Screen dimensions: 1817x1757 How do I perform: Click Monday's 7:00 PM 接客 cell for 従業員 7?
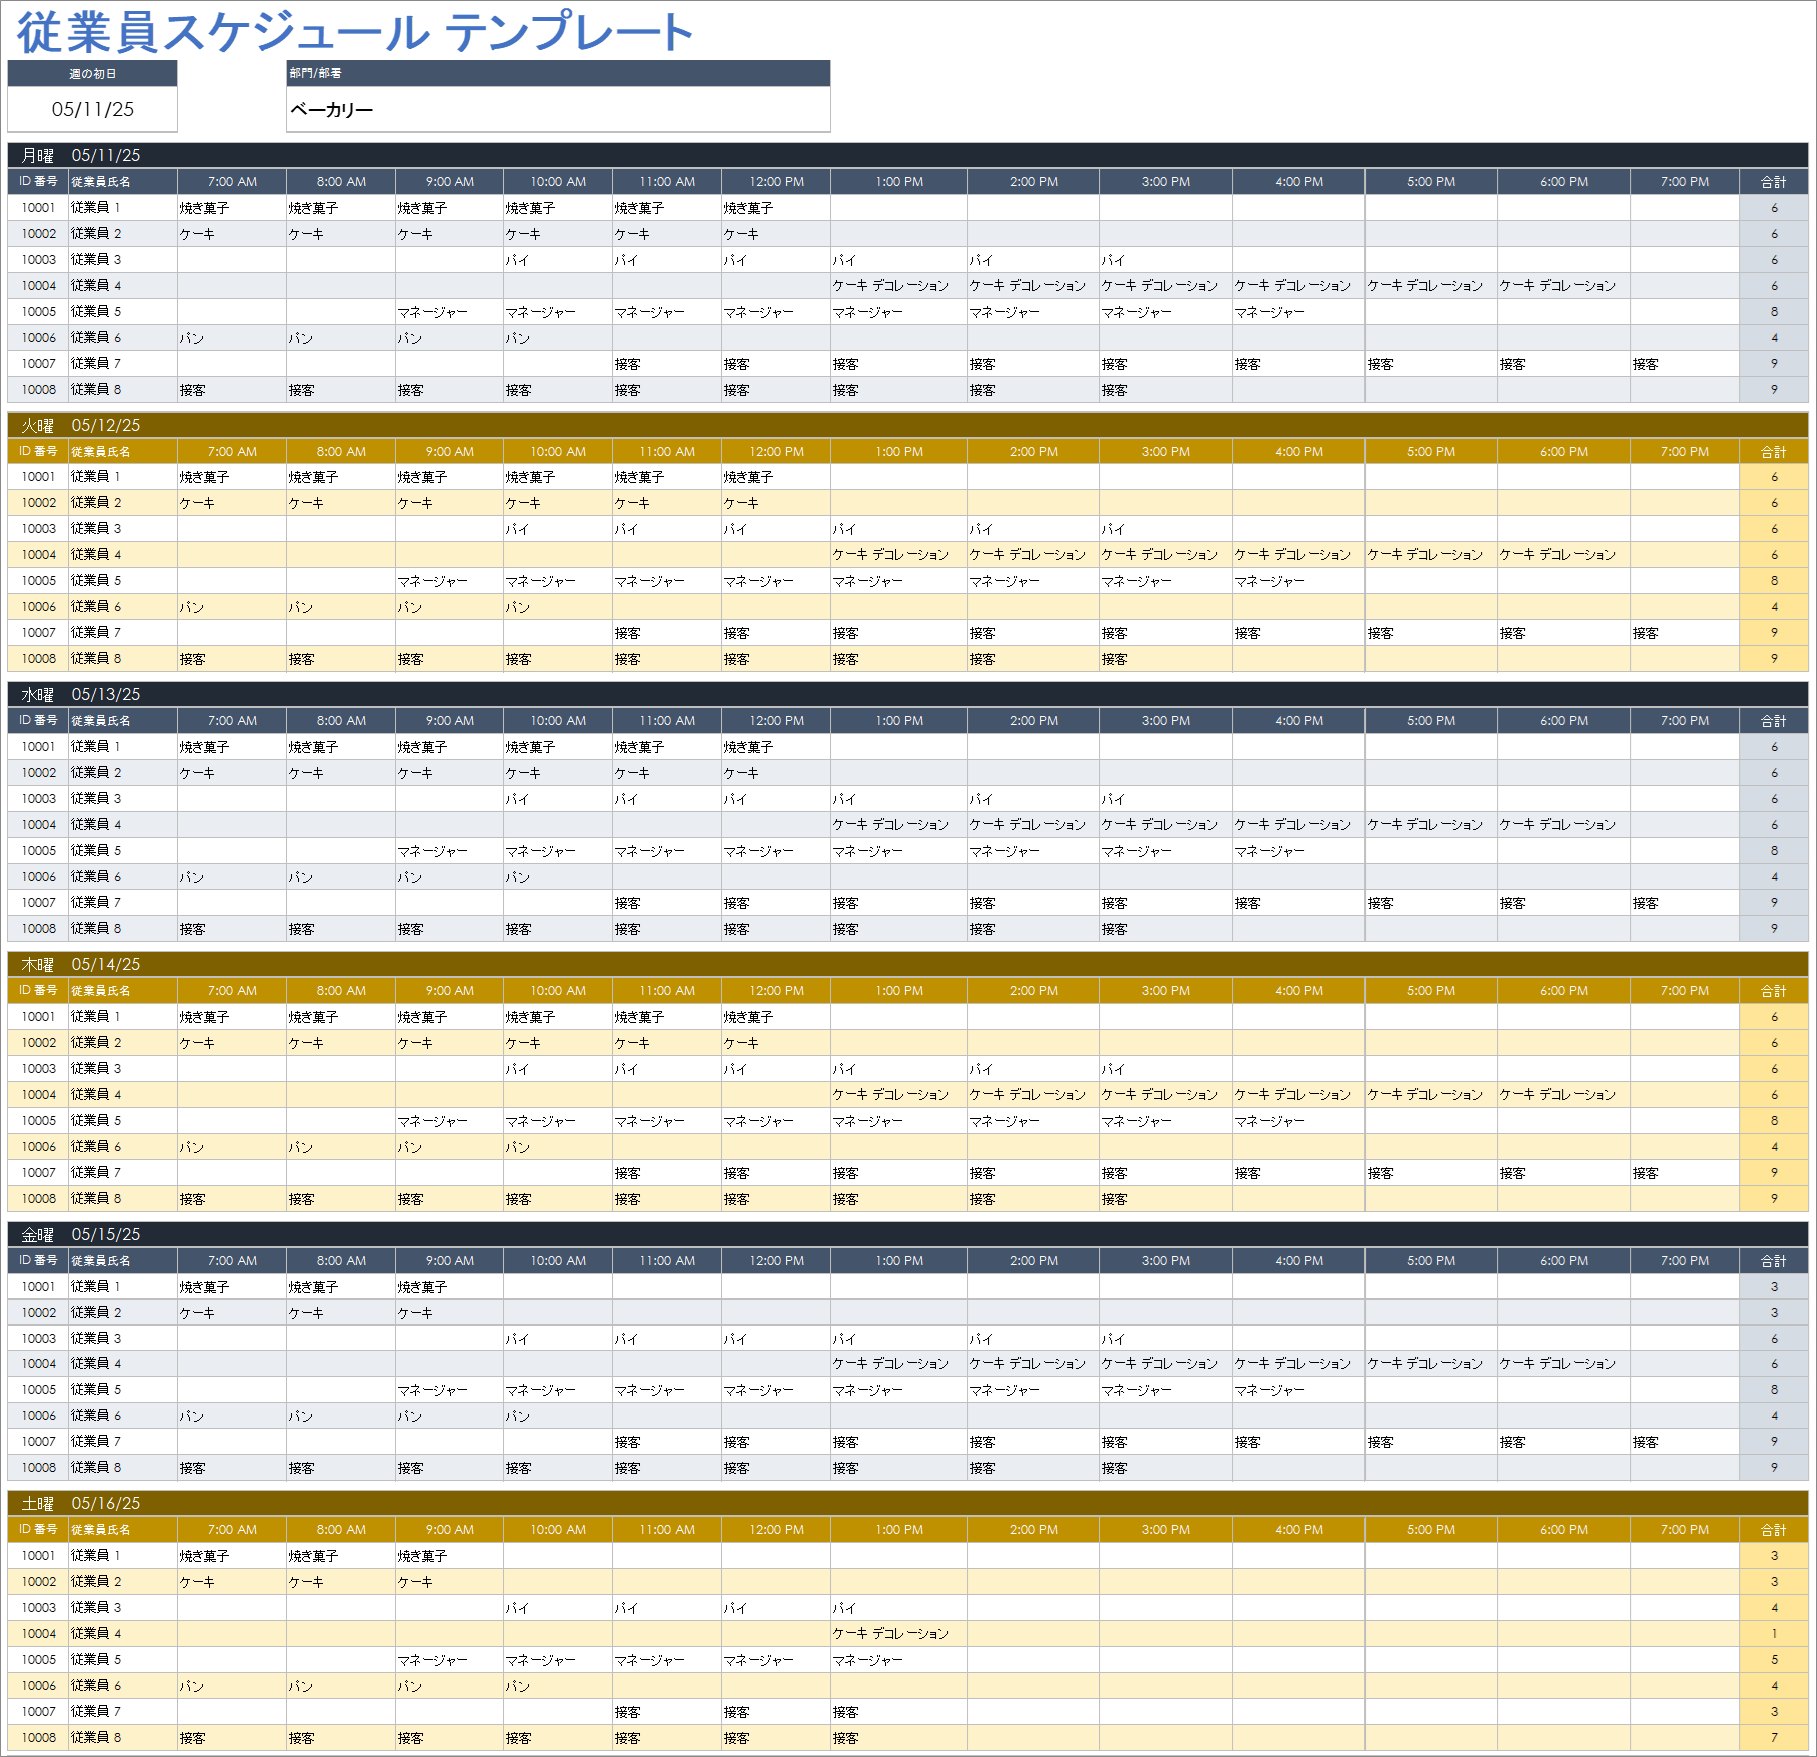1683,364
